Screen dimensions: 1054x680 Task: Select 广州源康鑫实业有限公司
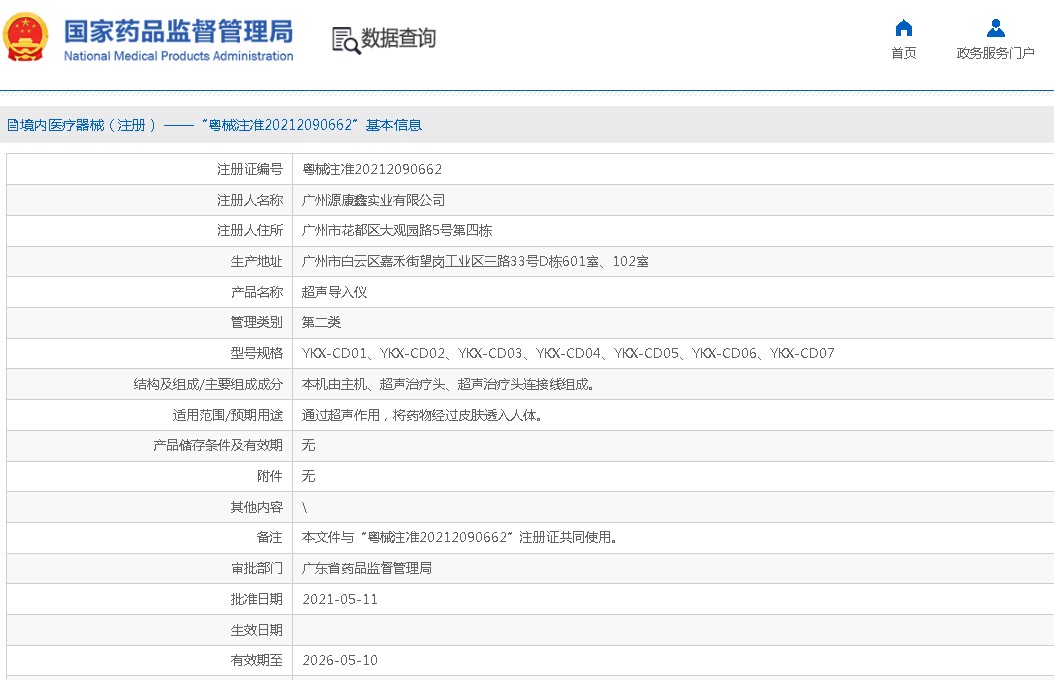coord(373,200)
